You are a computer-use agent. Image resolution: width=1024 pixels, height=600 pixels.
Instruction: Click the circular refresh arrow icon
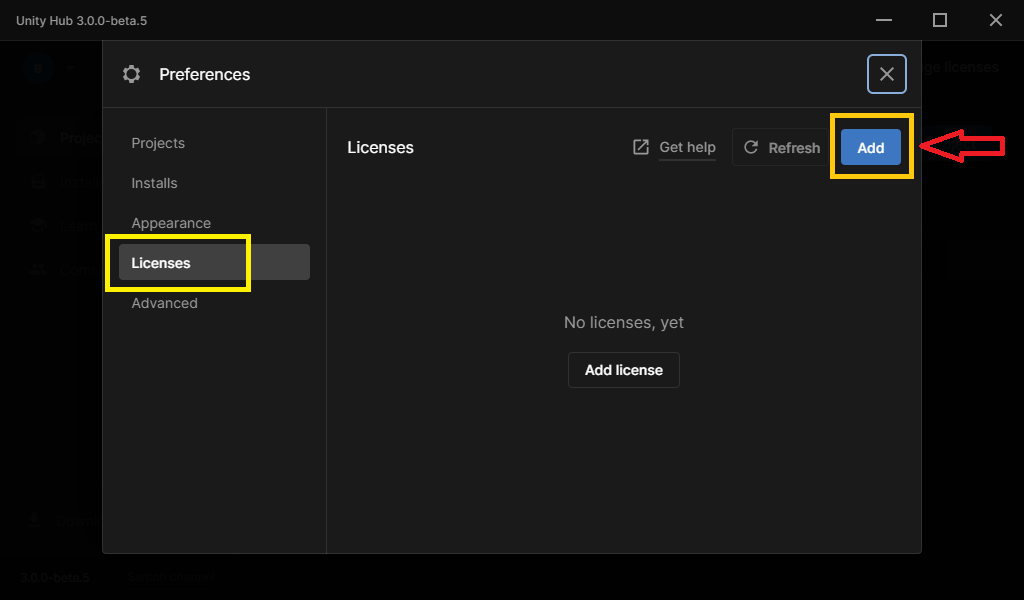751,148
